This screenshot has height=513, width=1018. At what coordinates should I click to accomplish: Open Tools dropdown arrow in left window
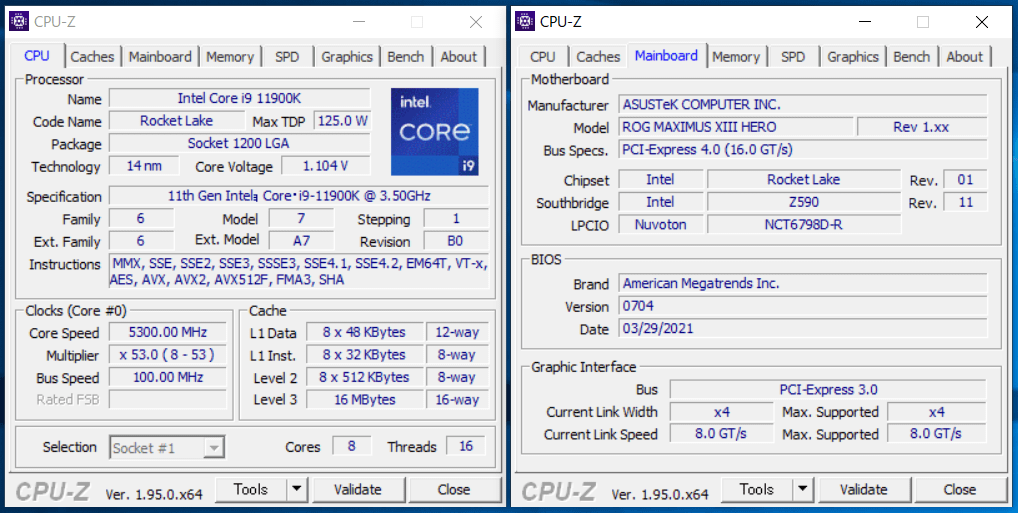296,489
